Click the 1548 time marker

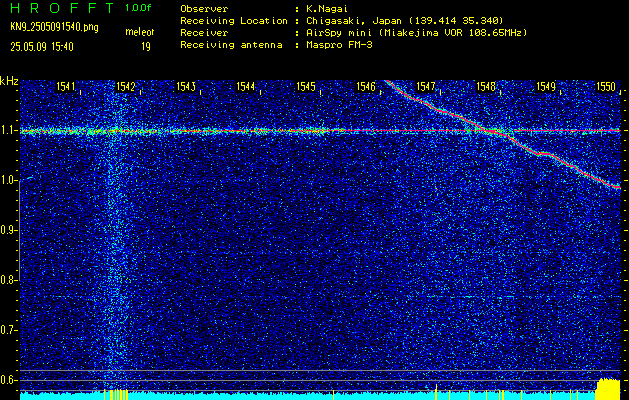[486, 86]
